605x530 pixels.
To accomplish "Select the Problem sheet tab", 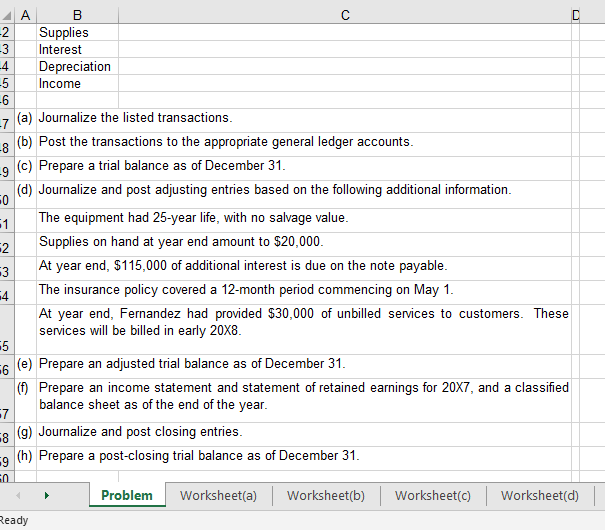I will 127,495.
